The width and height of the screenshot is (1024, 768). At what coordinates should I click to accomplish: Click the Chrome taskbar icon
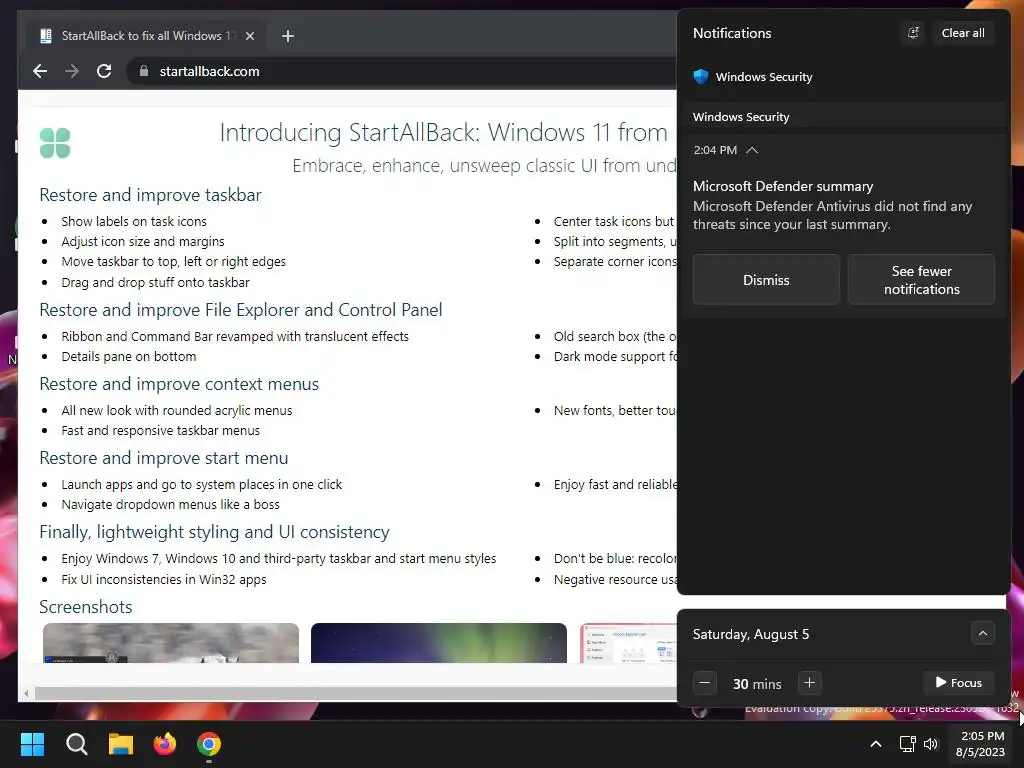[209, 744]
